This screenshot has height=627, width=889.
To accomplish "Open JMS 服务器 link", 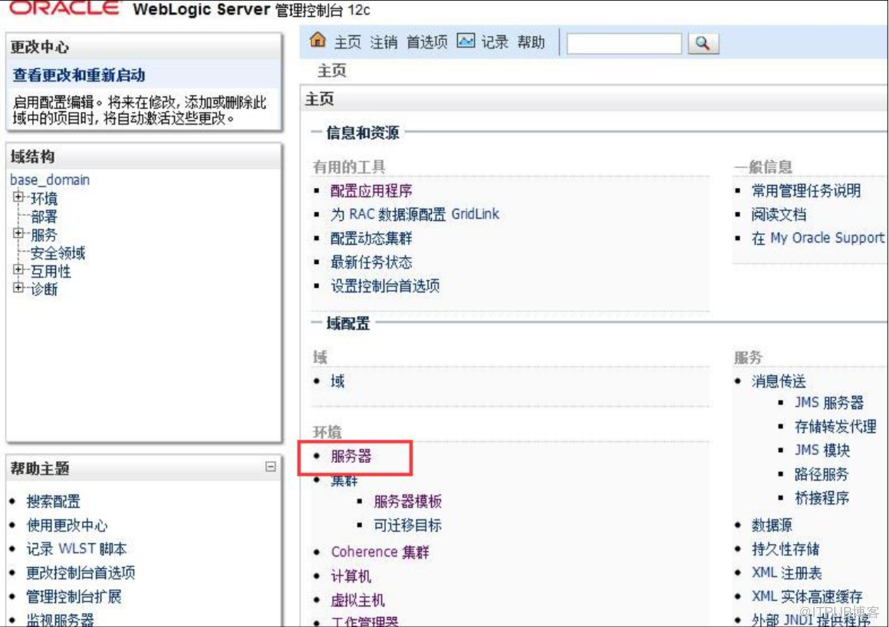I will coord(829,403).
